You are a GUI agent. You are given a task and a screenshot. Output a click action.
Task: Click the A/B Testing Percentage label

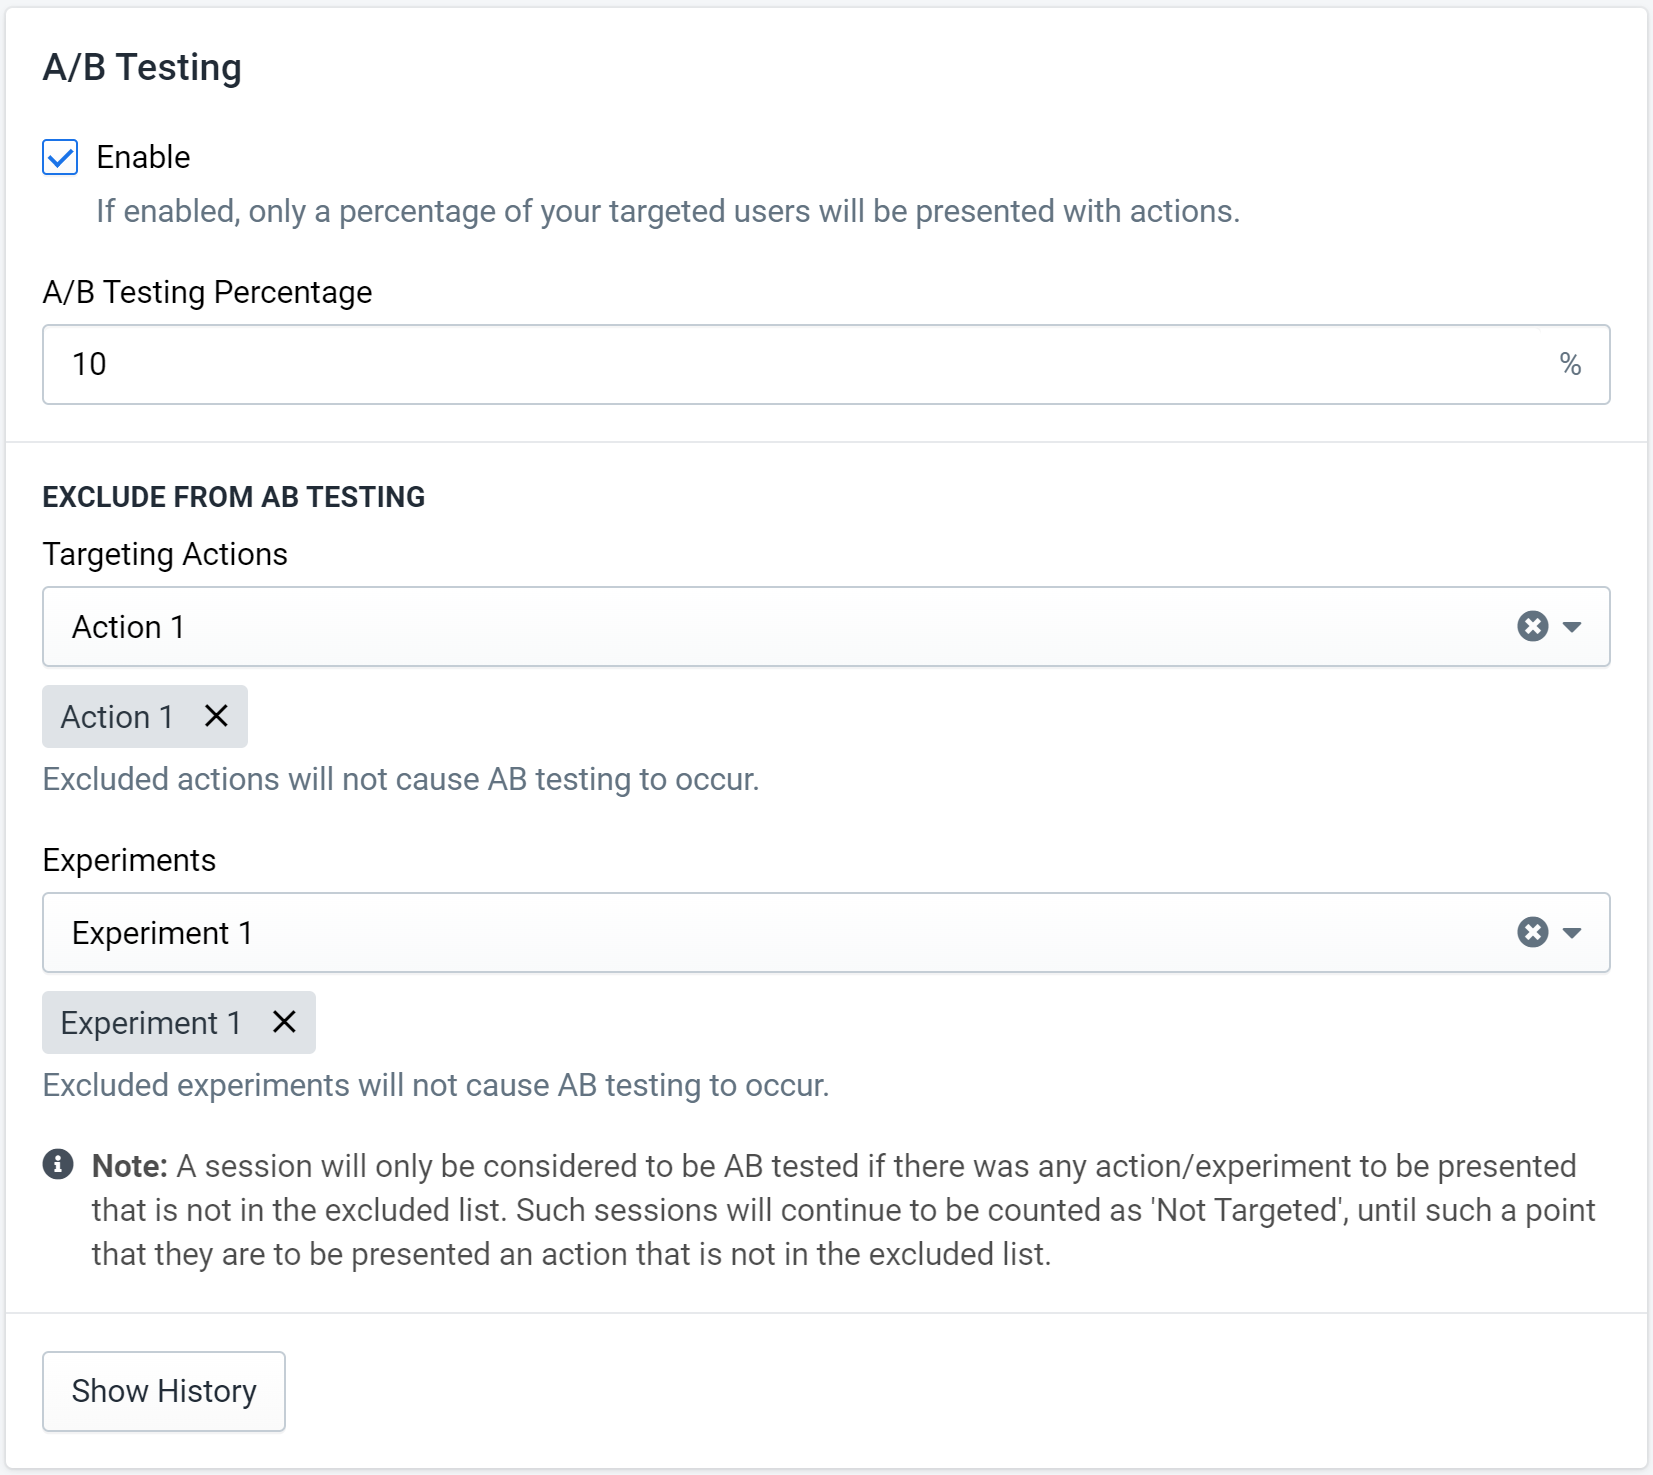(x=207, y=292)
